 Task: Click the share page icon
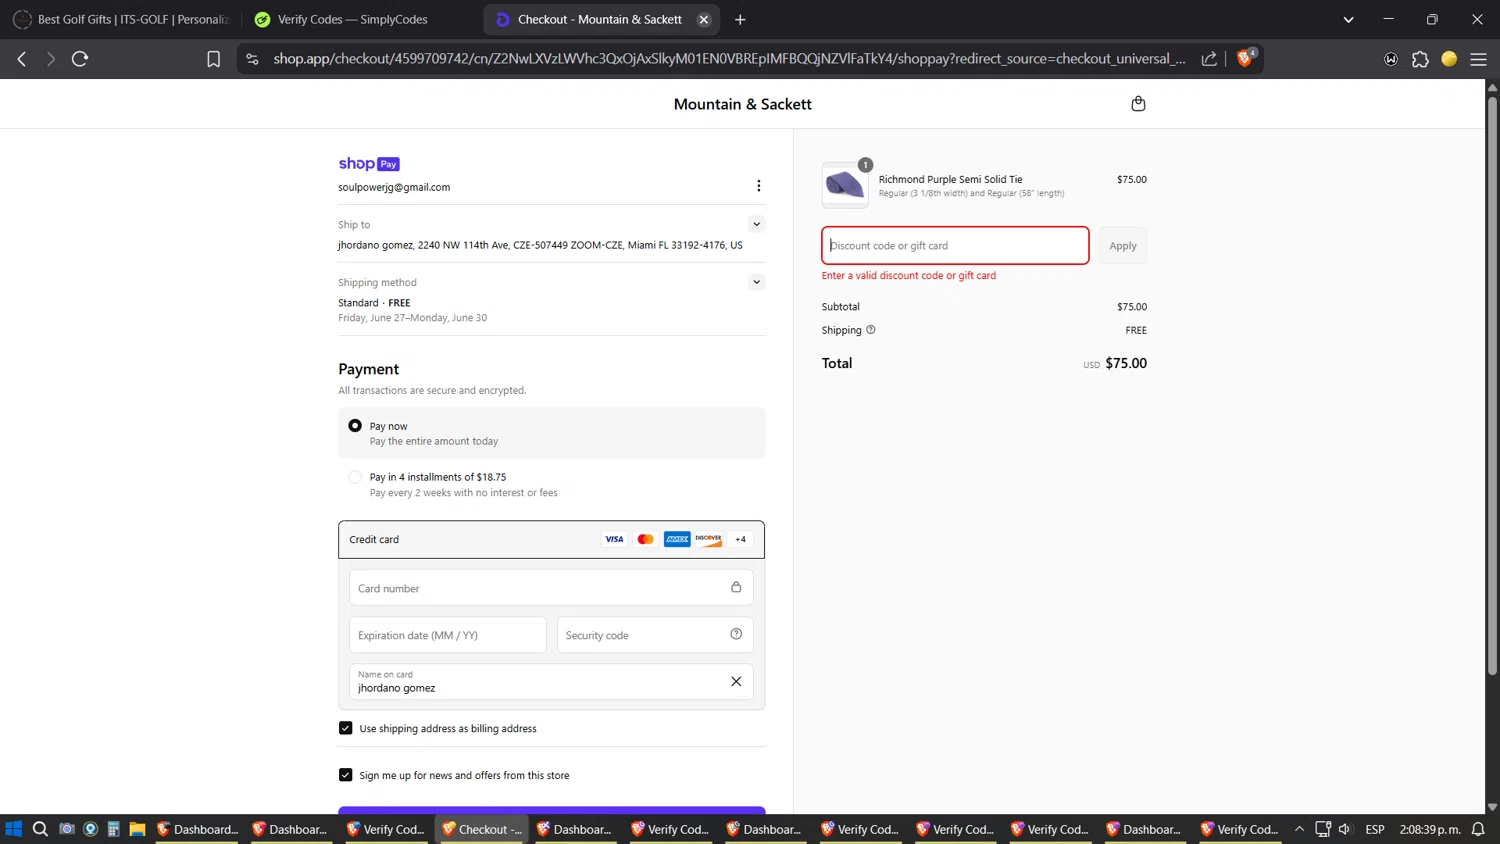[x=1209, y=59]
